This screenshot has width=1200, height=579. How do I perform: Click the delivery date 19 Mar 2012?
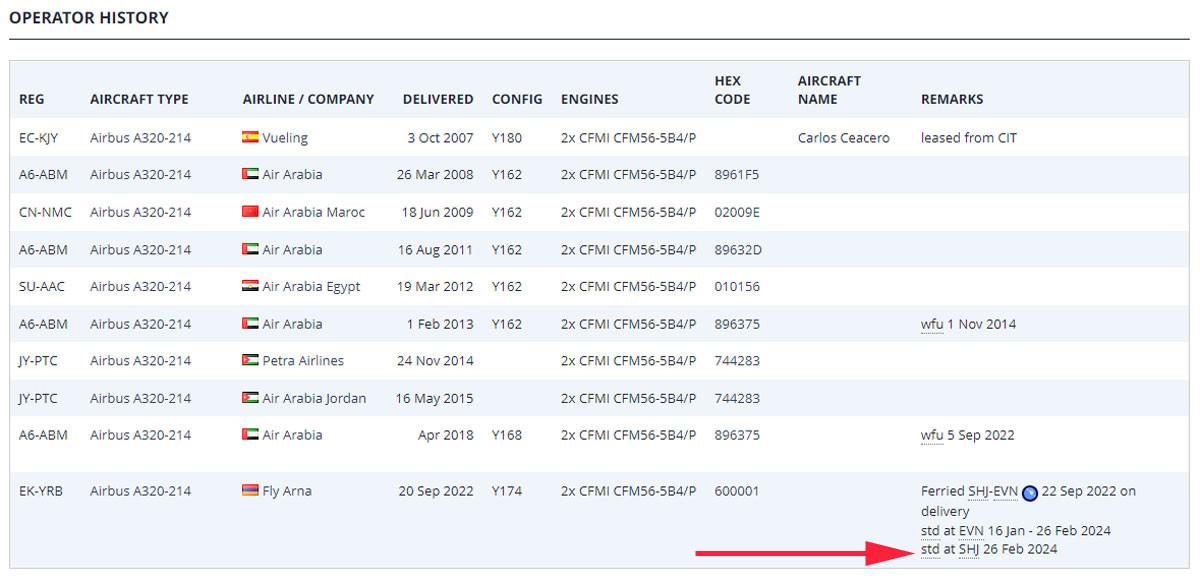pos(437,286)
